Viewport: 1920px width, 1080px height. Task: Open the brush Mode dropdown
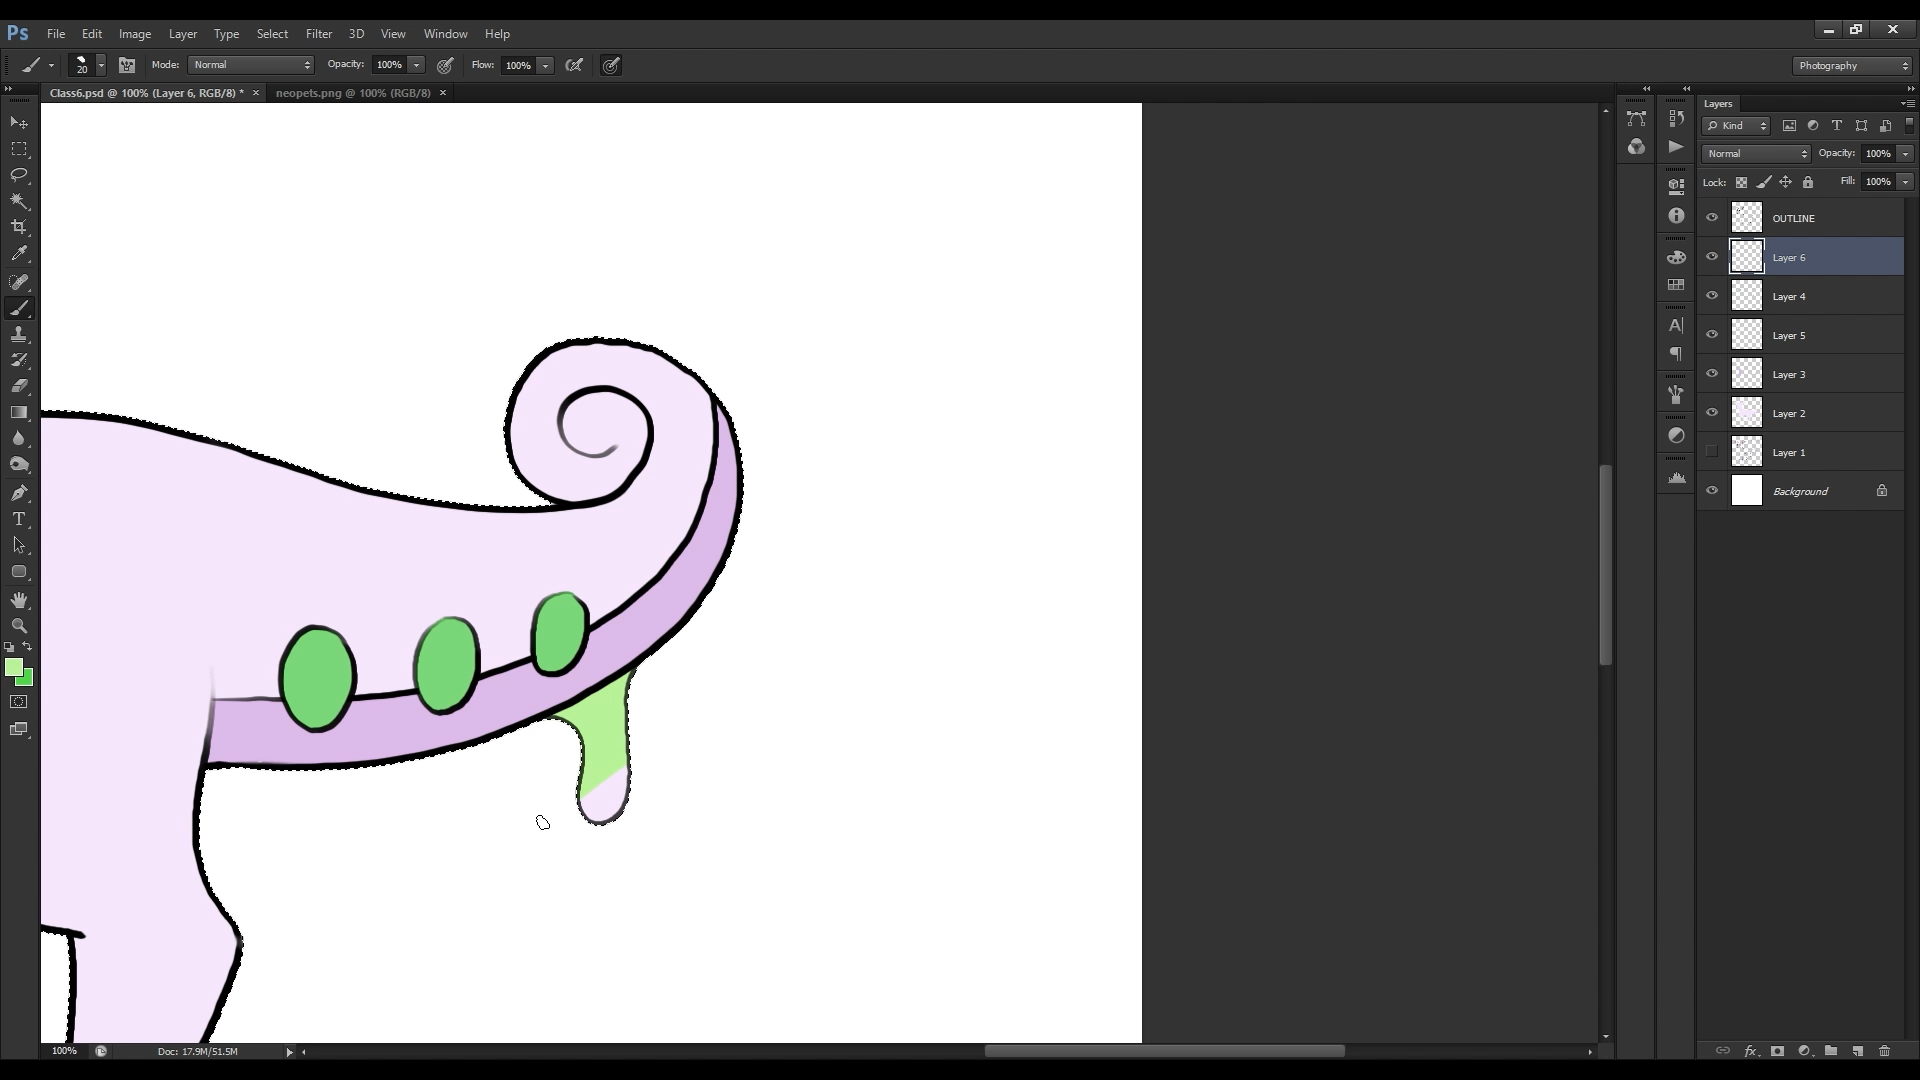pos(251,65)
